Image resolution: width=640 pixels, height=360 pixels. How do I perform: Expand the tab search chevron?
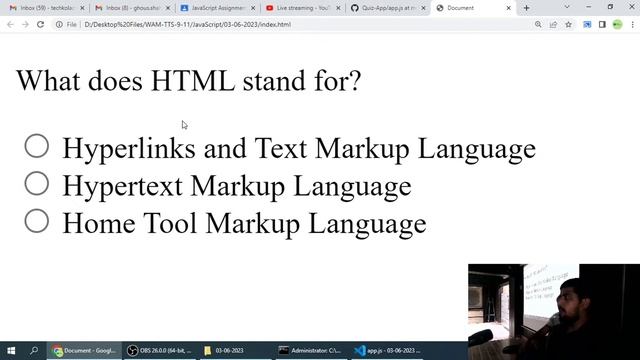pos(567,7)
